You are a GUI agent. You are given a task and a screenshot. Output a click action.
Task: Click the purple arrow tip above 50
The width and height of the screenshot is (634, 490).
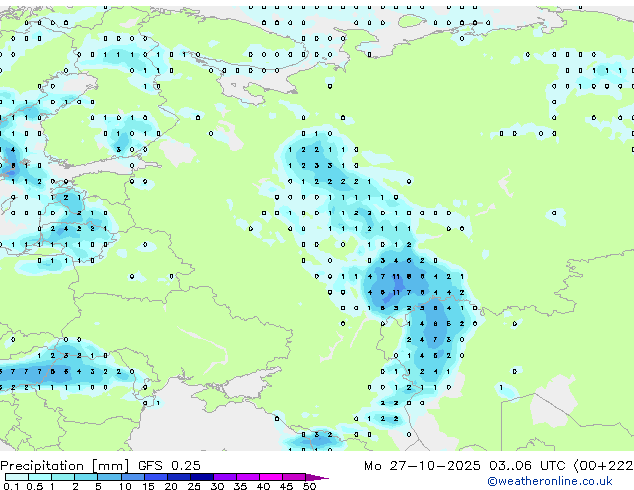pos(317,477)
